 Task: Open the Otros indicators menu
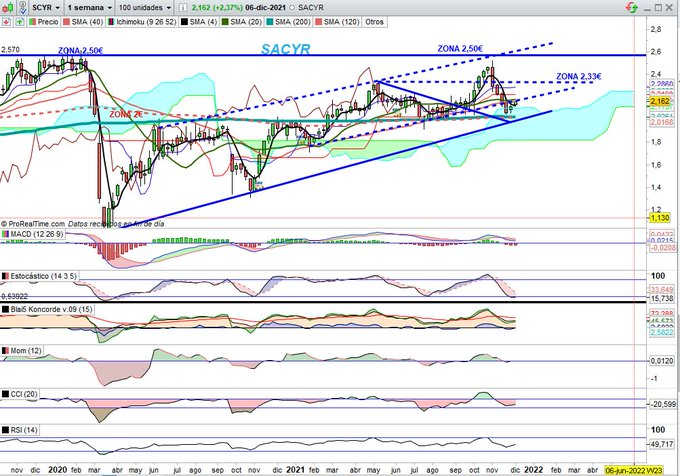pos(374,22)
